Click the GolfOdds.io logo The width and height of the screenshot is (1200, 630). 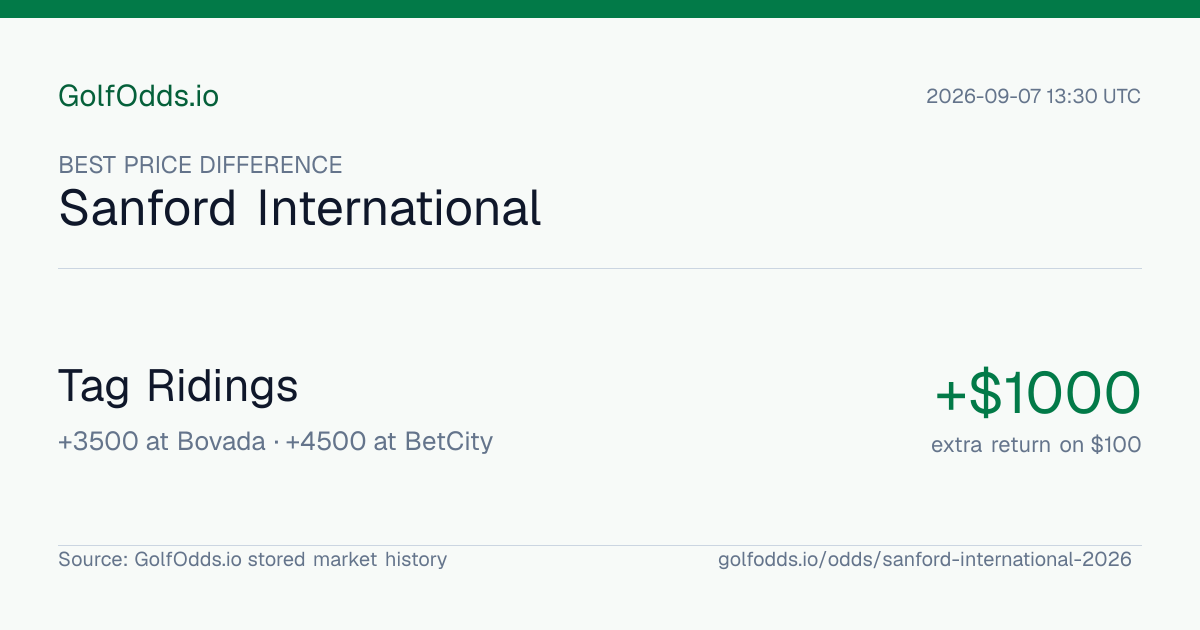138,96
